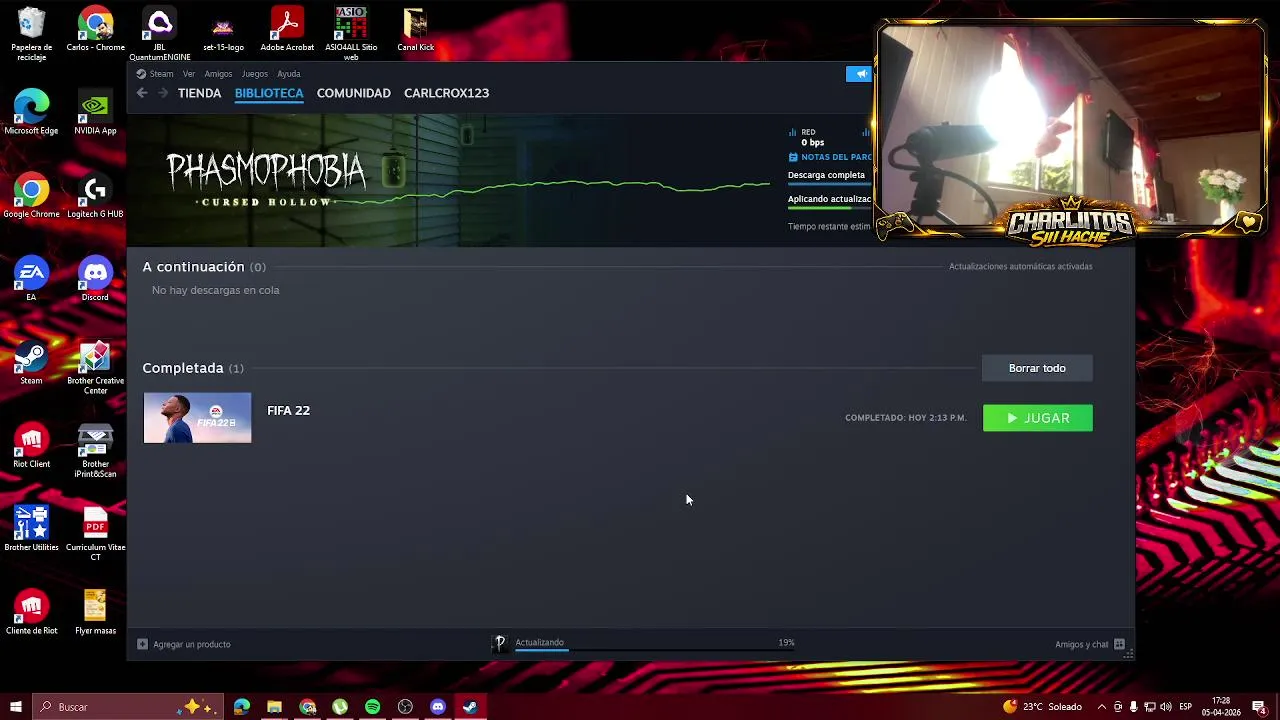Screen dimensions: 1280x720
Task: Click the plus icon beside Agregar un producto
Action: click(x=142, y=644)
